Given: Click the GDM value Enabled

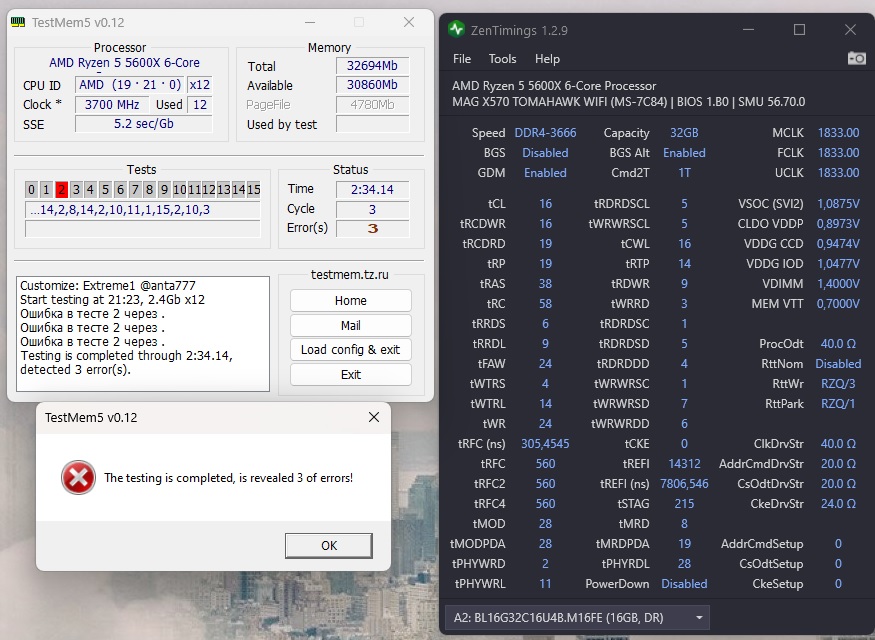Looking at the screenshot, I should pyautogui.click(x=545, y=173).
